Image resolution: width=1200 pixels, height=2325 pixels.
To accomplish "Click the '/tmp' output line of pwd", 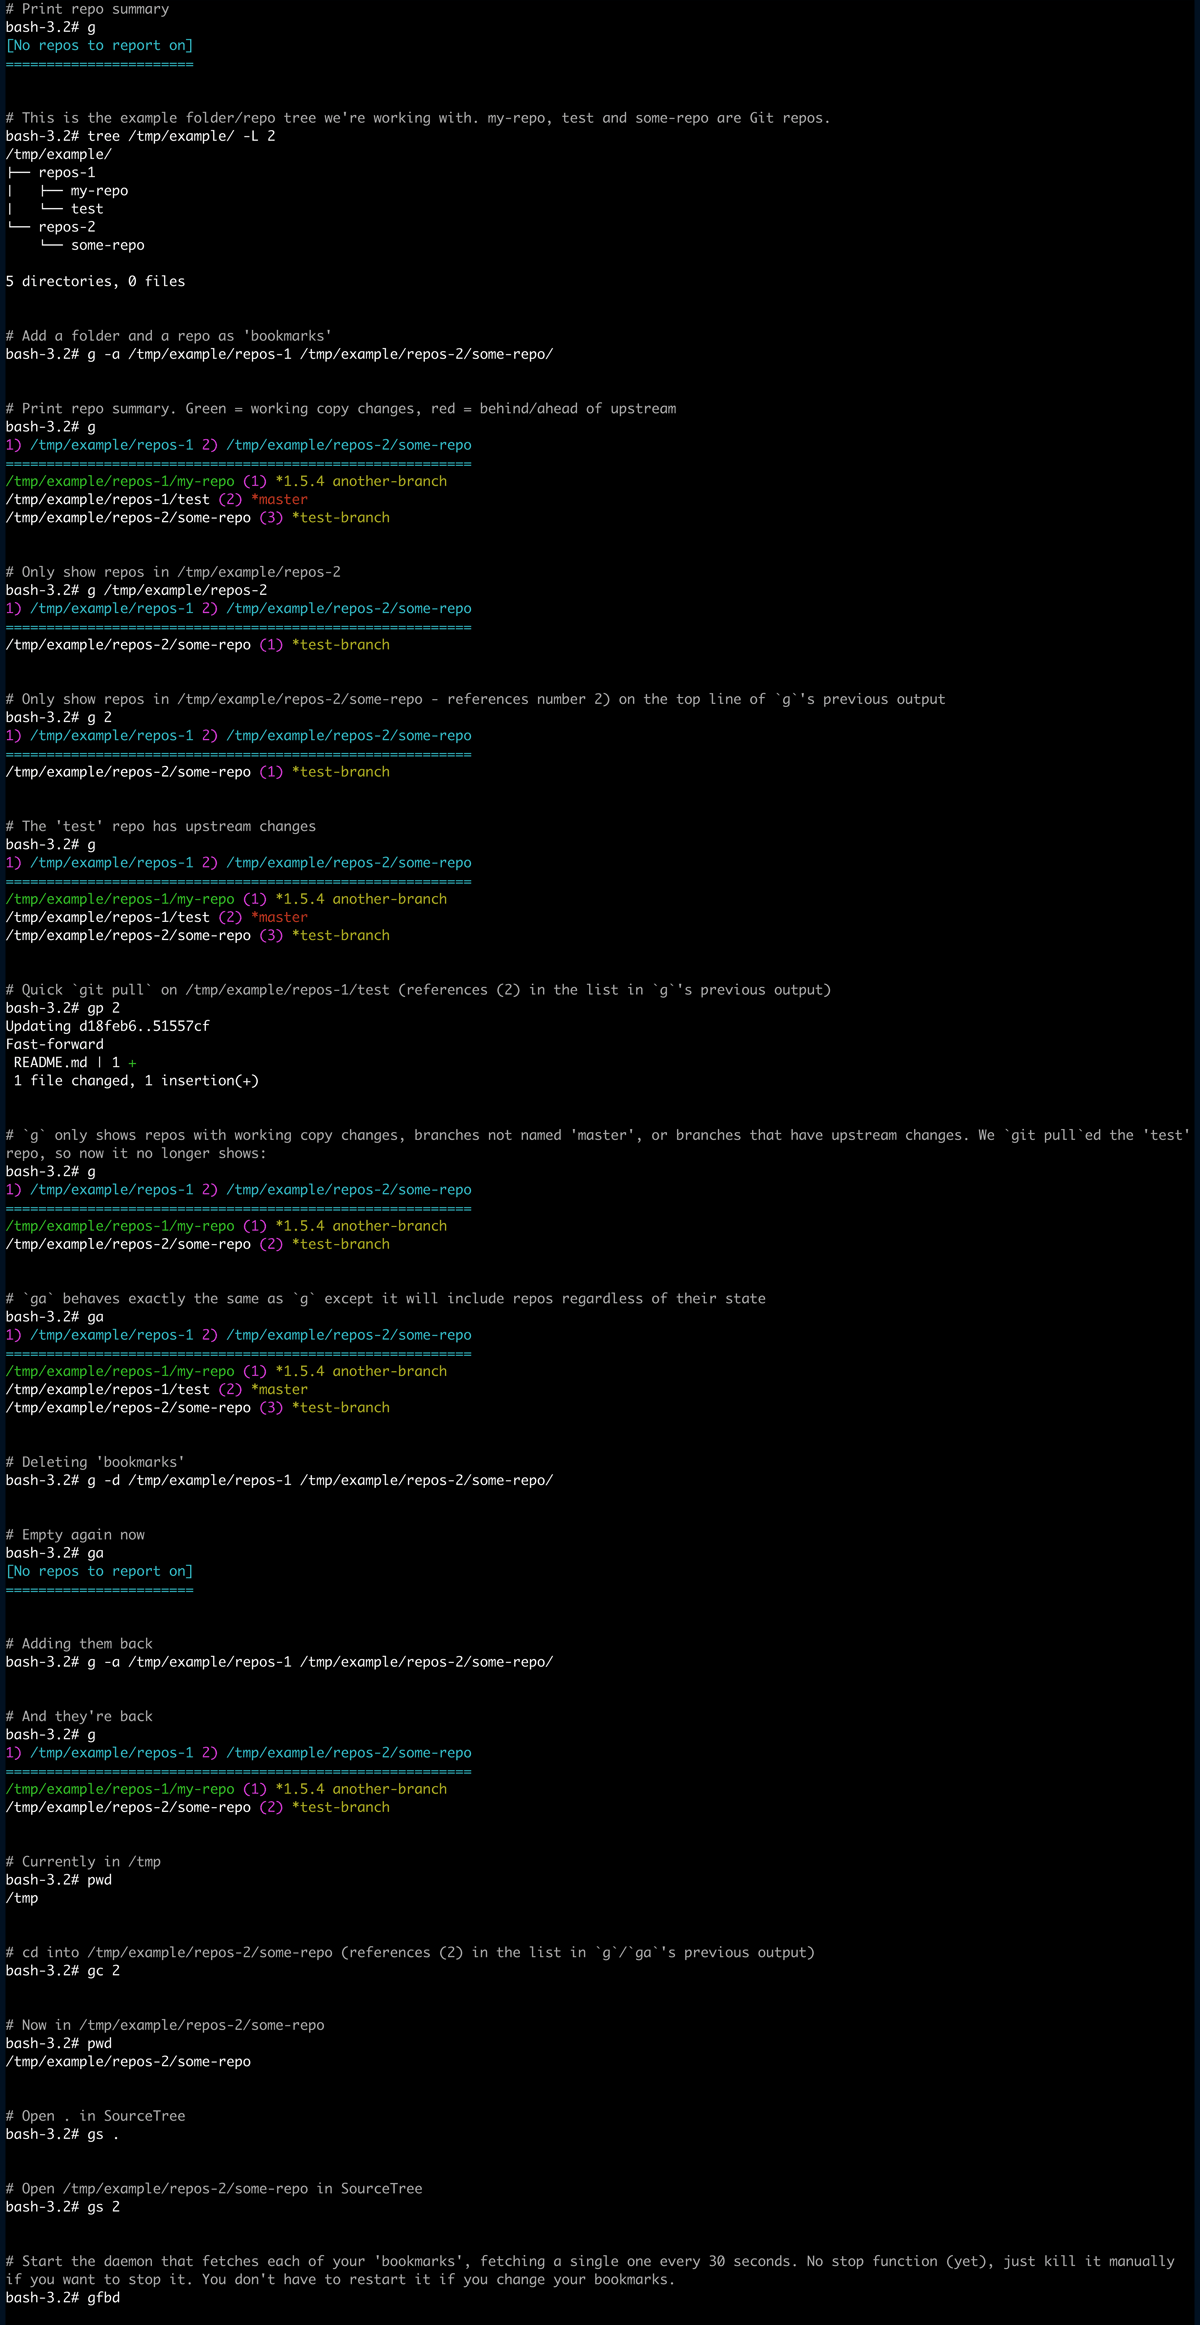I will [x=22, y=1898].
